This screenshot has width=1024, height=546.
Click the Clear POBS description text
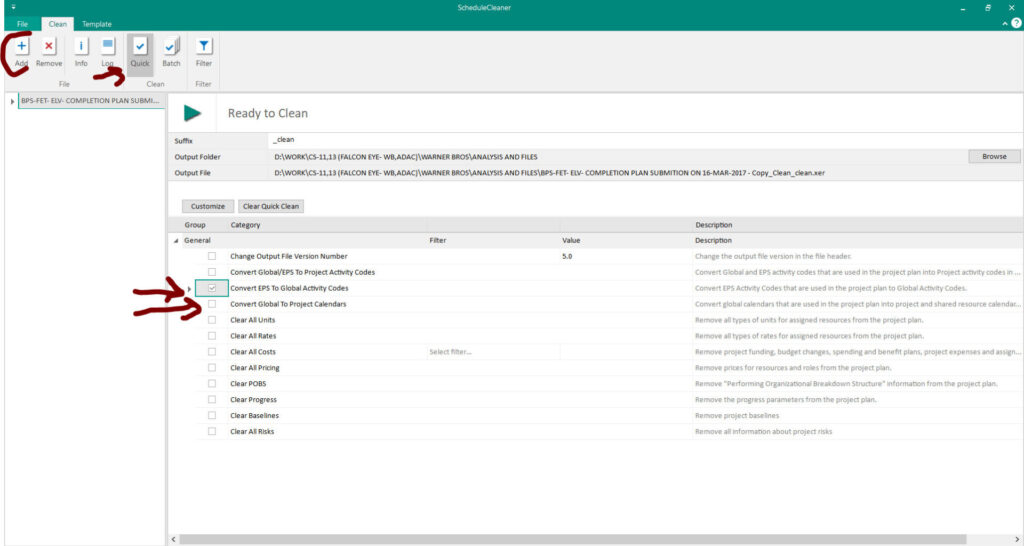(x=846, y=384)
